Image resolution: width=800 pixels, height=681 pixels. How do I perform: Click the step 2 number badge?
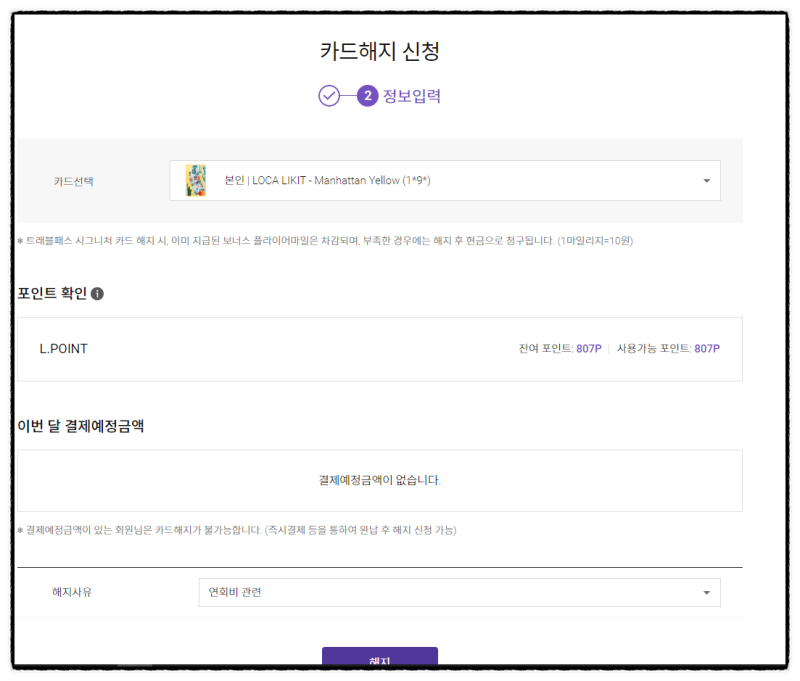367,95
